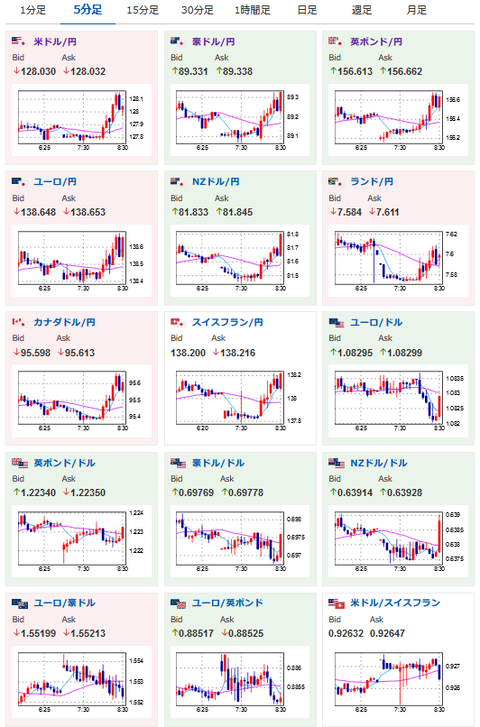Open the ユーロ/円 currency pair link
The image size is (480, 727).
pyautogui.click(x=55, y=182)
